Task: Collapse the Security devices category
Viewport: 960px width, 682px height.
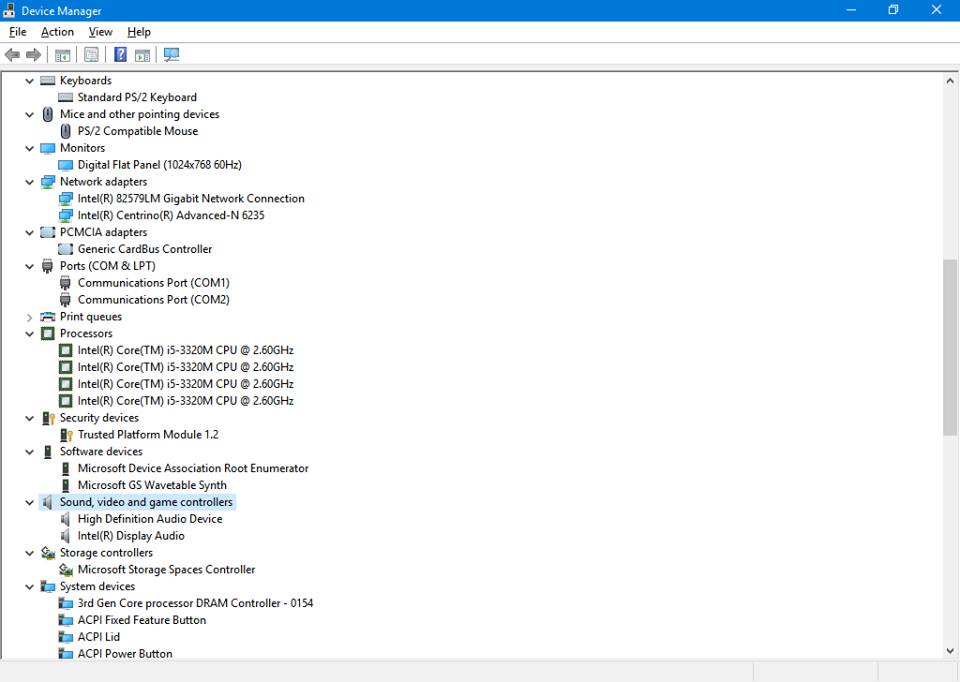Action: pos(29,418)
